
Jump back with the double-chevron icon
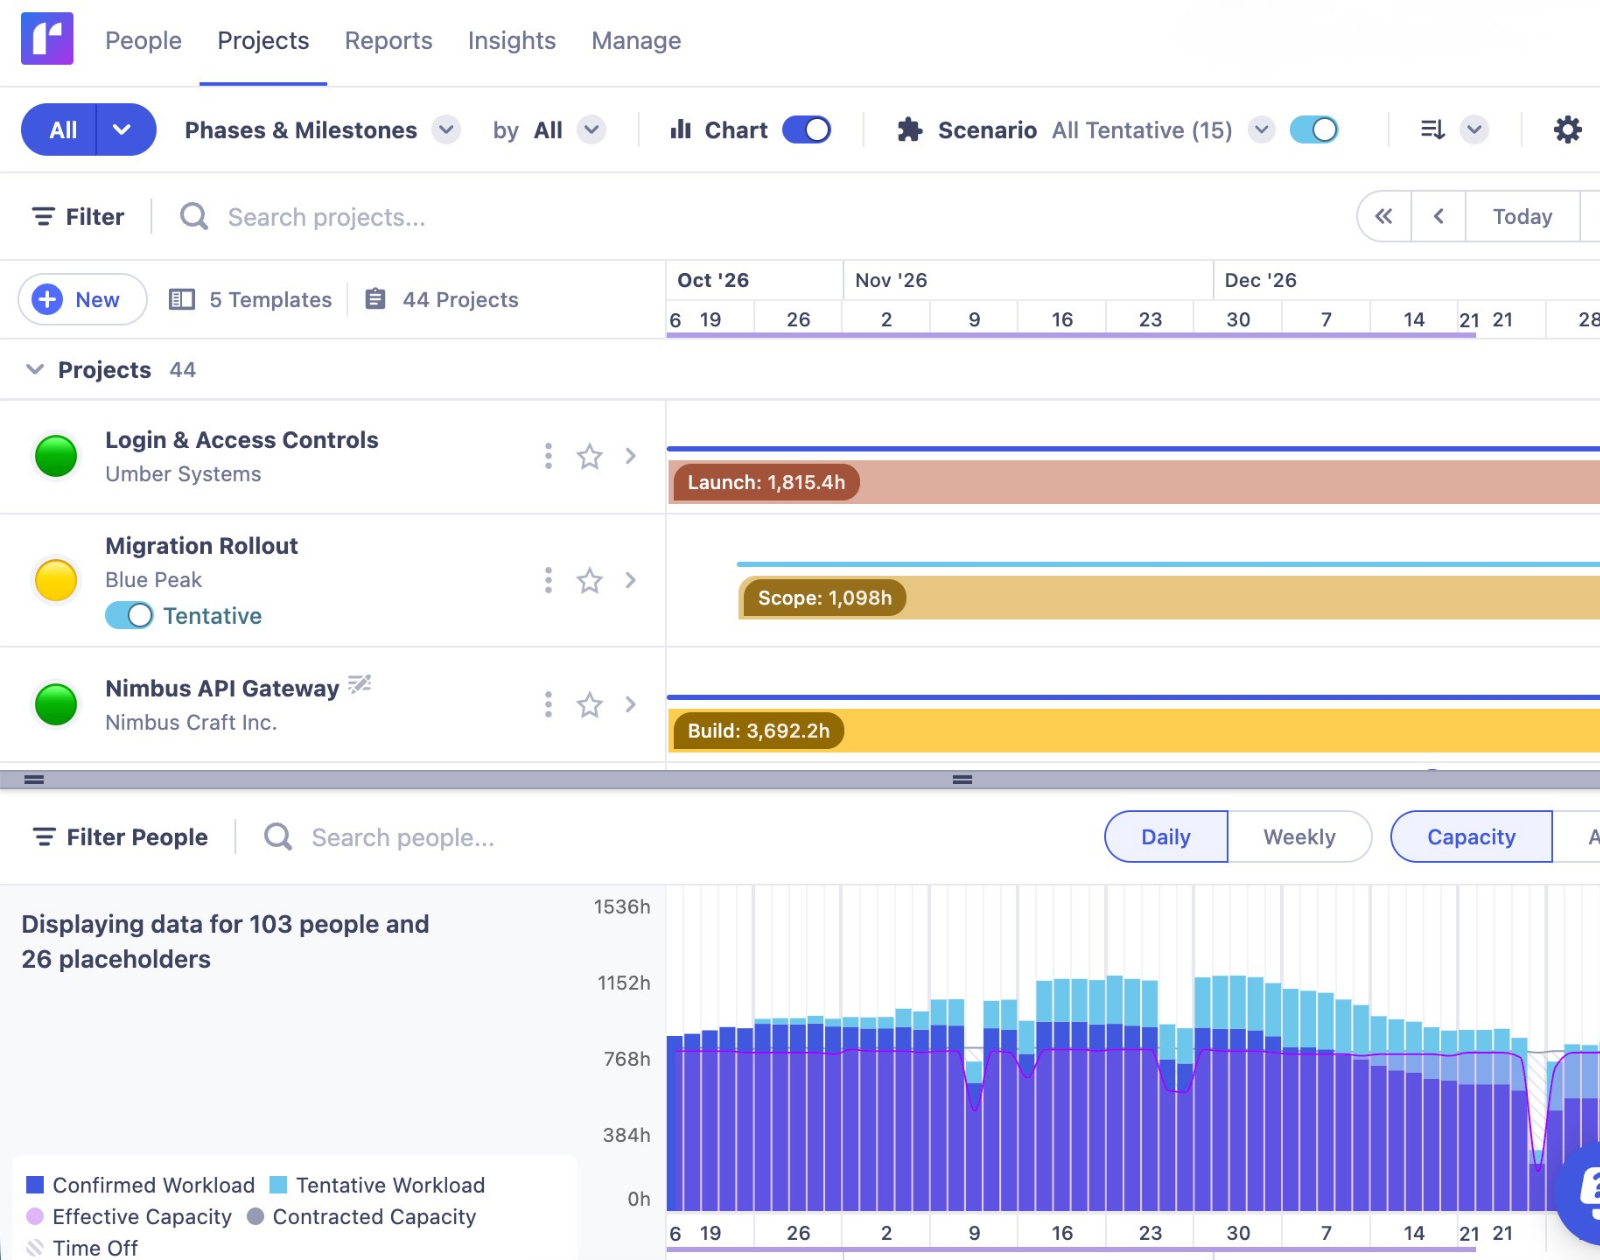pos(1384,217)
